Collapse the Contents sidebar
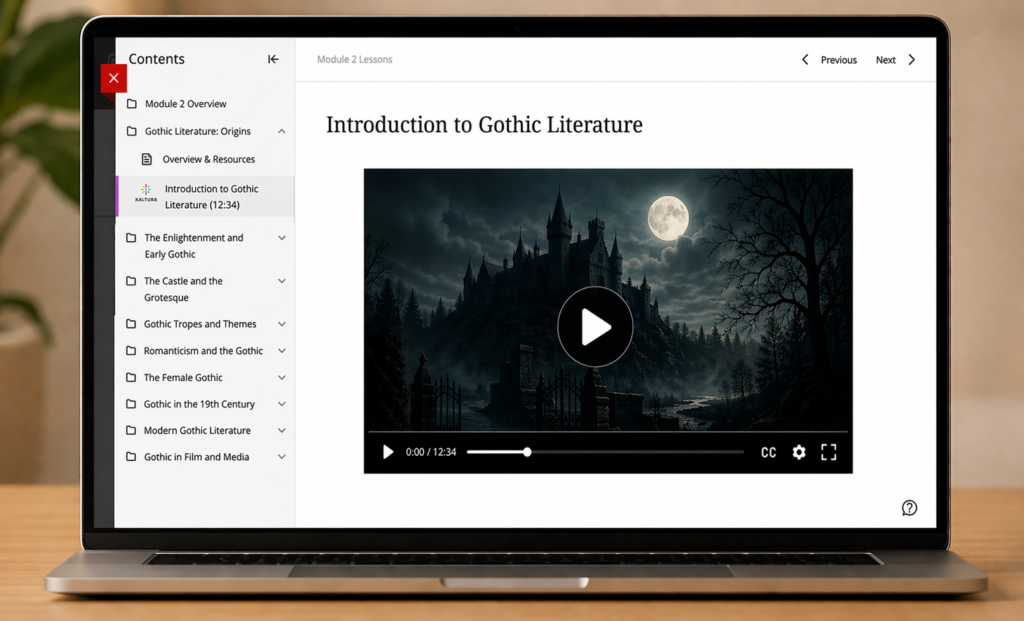This screenshot has width=1024, height=621. 273,59
